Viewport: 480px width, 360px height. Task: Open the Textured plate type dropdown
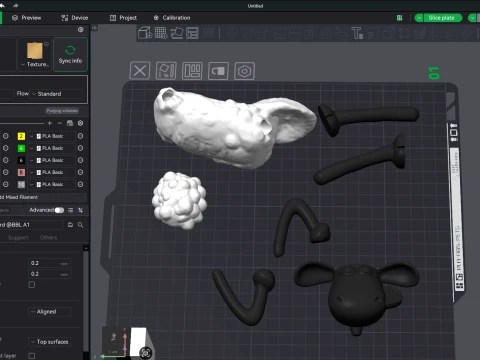34,54
